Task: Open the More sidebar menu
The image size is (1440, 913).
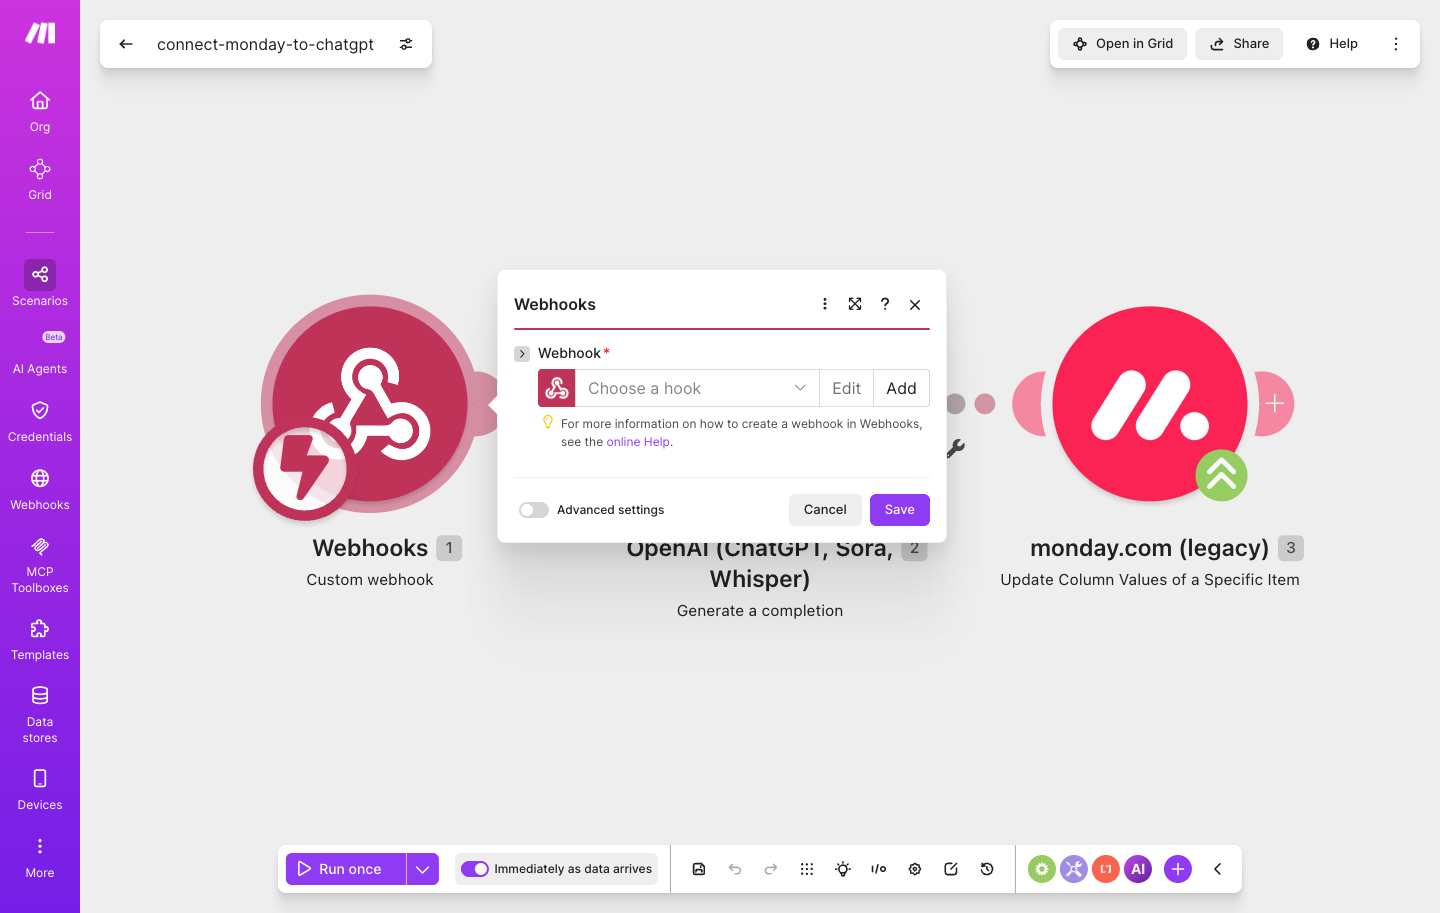Action: 40,857
